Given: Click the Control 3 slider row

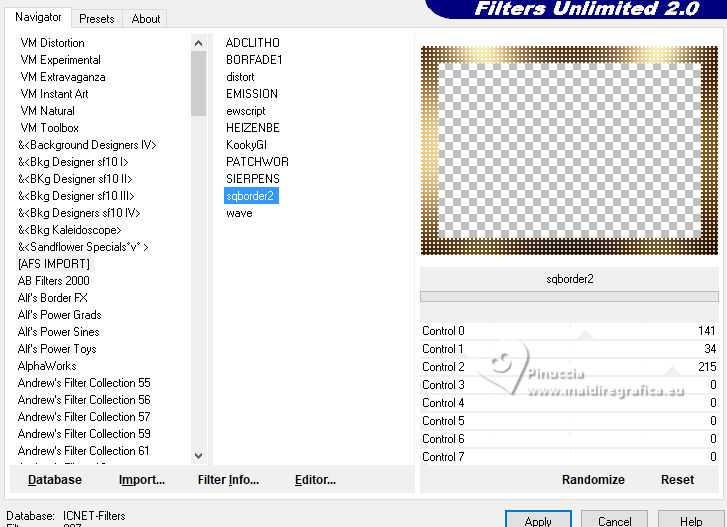Looking at the screenshot, I should pos(569,385).
